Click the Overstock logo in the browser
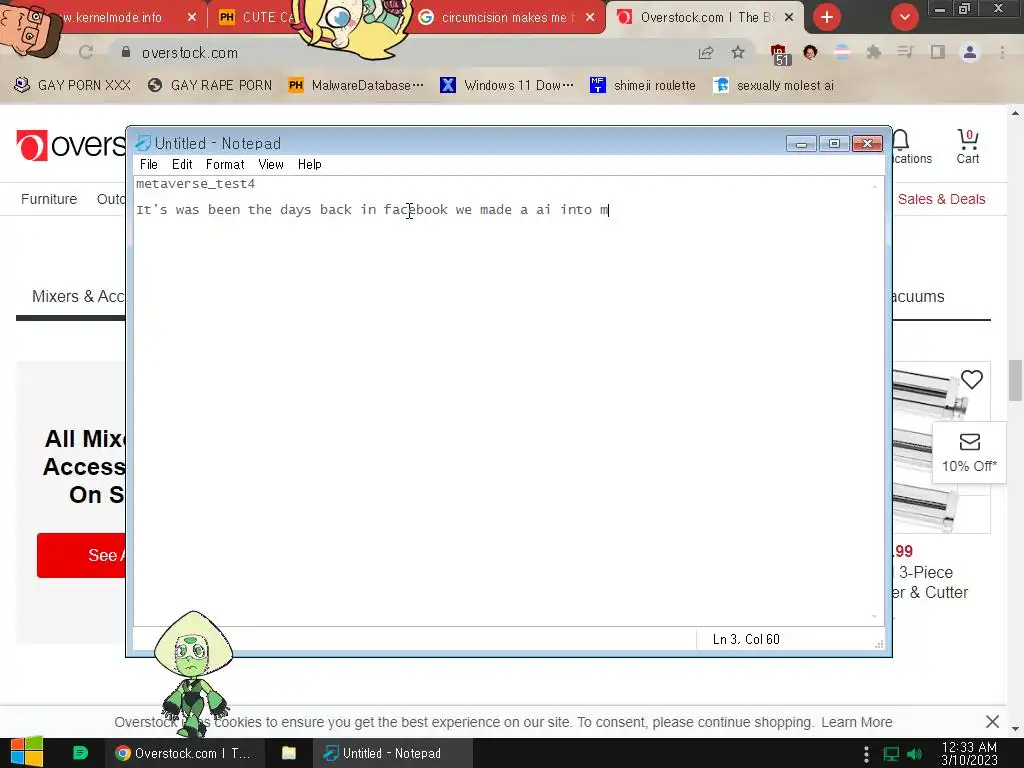The image size is (1024, 768). tap(71, 145)
